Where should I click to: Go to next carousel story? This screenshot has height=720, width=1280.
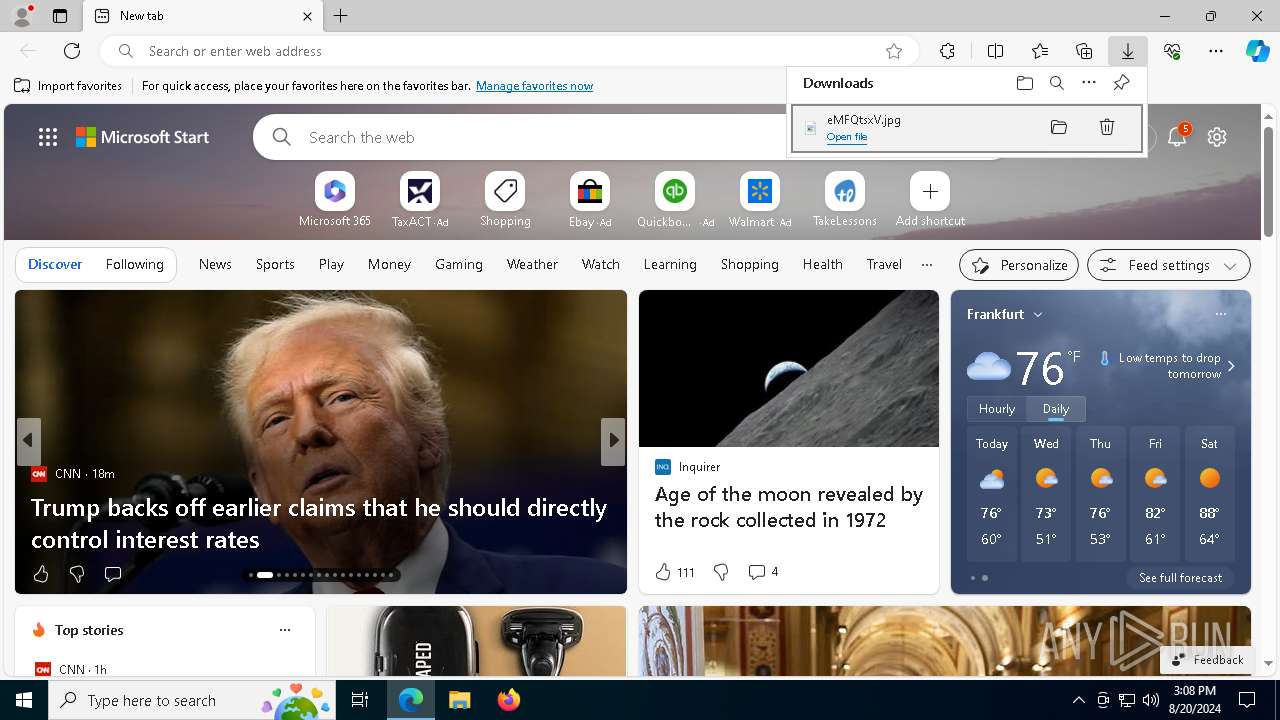click(613, 441)
